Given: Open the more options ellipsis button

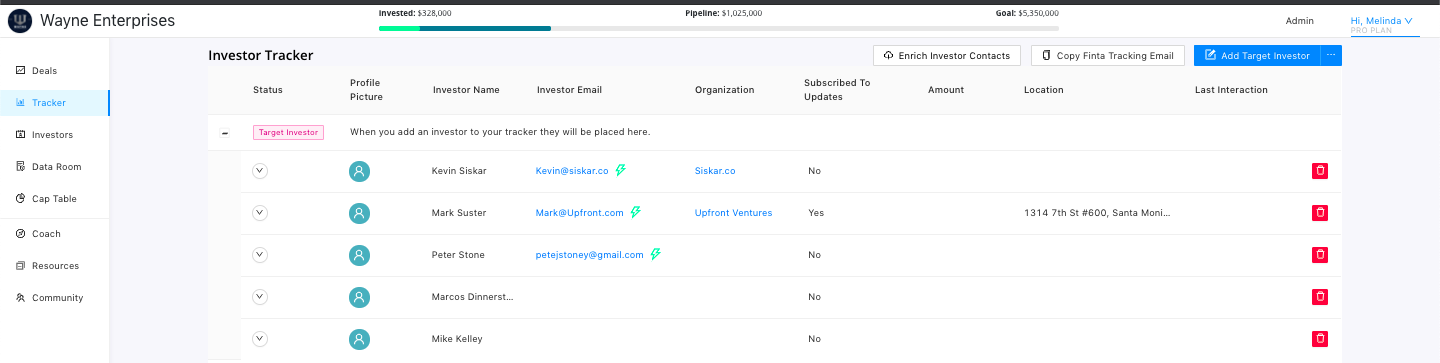Looking at the screenshot, I should [1331, 56].
